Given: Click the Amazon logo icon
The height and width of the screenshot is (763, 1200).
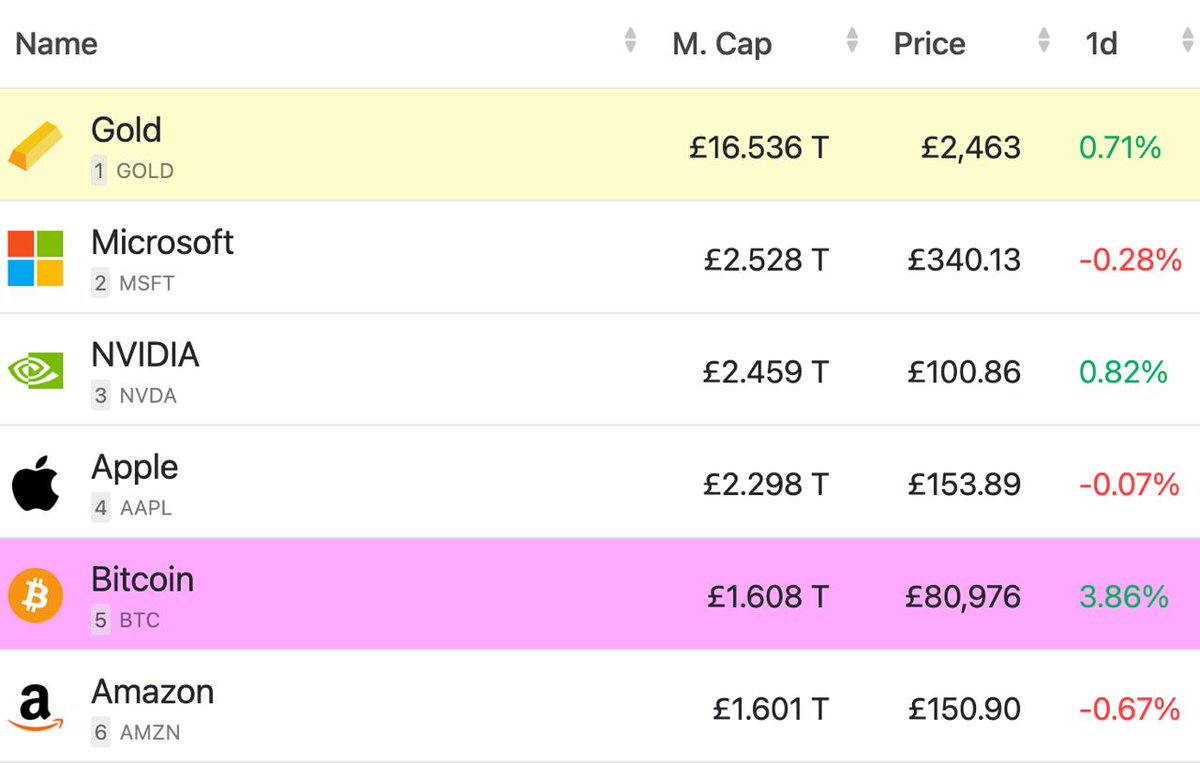Looking at the screenshot, I should [x=36, y=709].
